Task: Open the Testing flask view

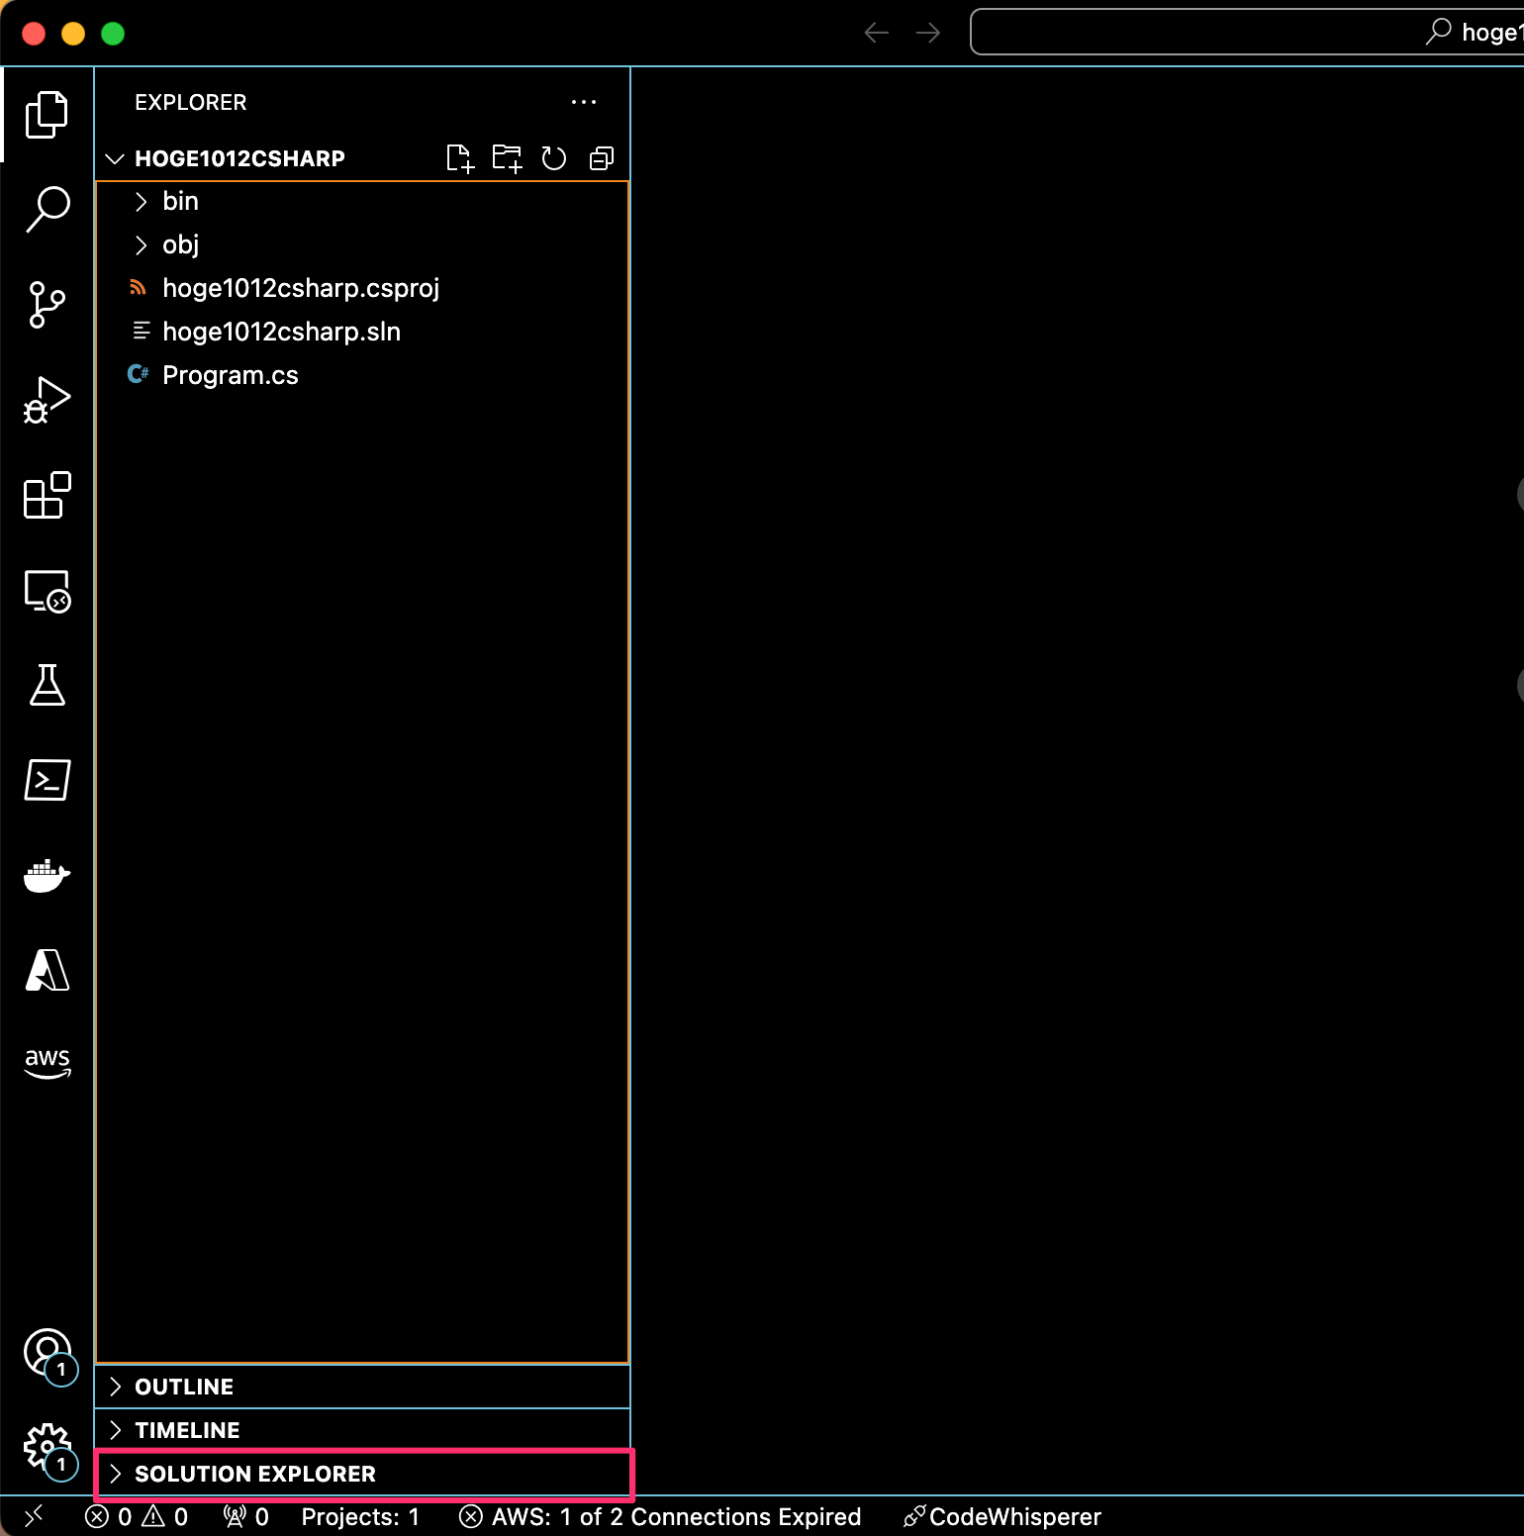Action: point(46,686)
